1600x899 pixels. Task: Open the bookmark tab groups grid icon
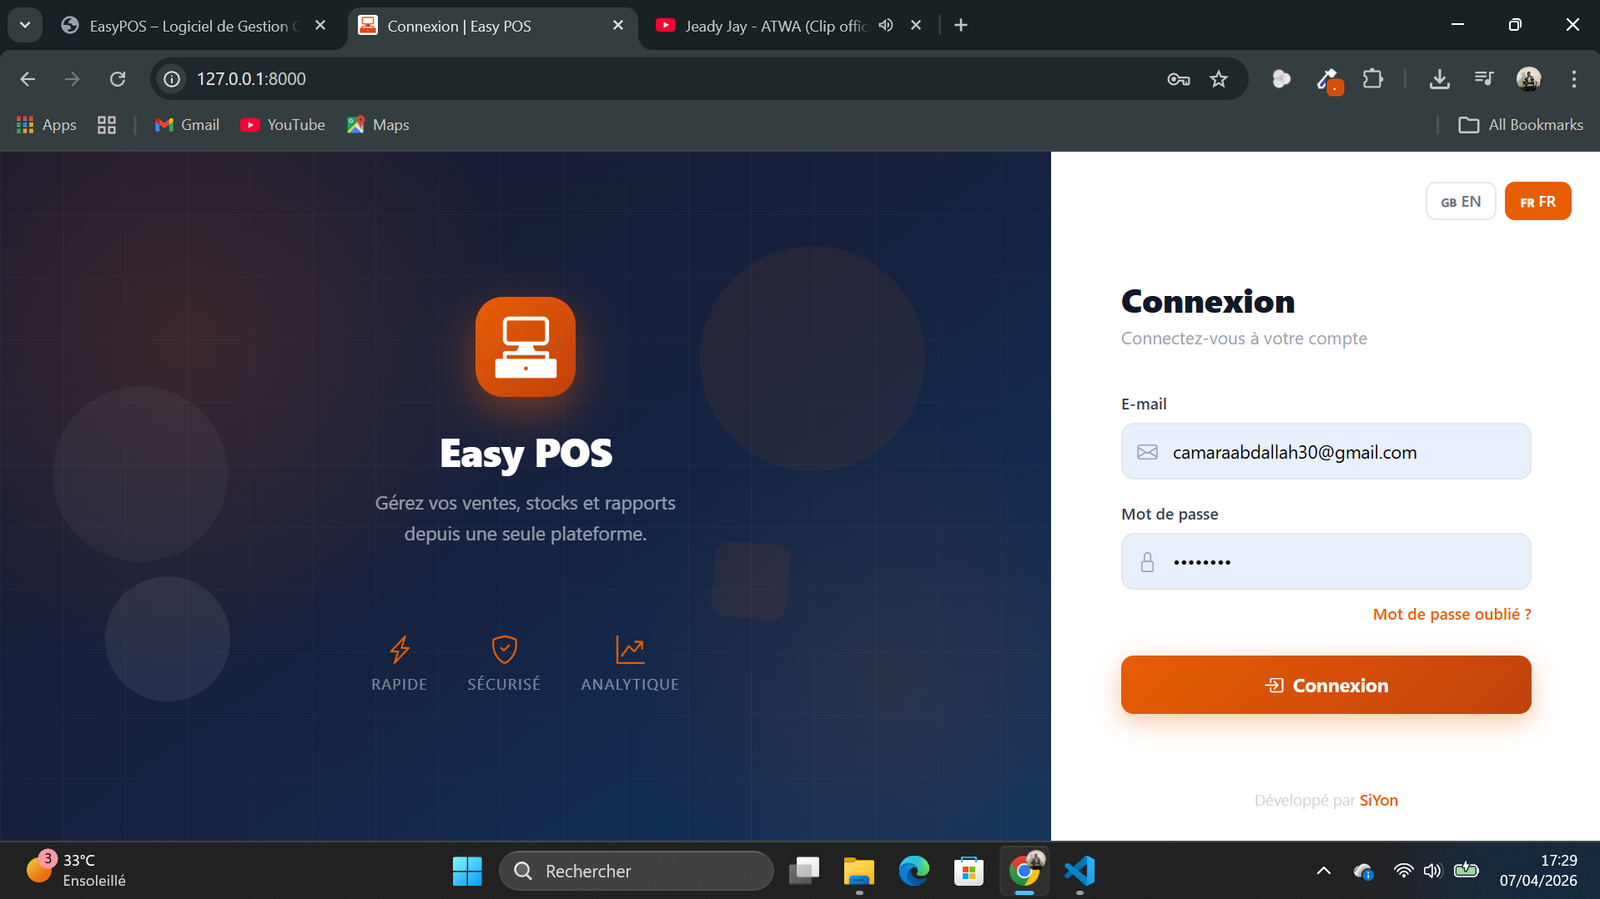point(107,125)
